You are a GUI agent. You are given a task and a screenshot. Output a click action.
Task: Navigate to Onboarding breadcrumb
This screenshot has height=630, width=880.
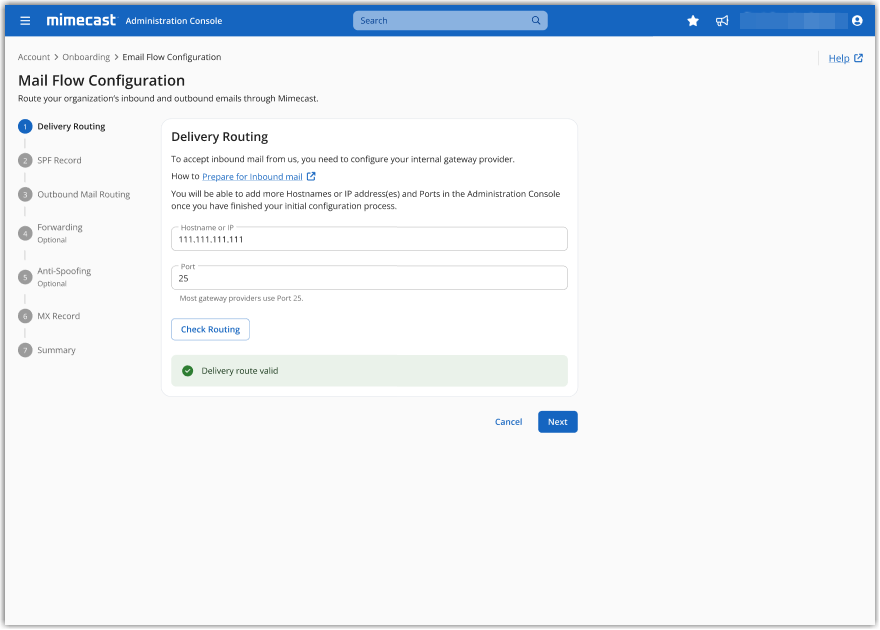(x=86, y=57)
